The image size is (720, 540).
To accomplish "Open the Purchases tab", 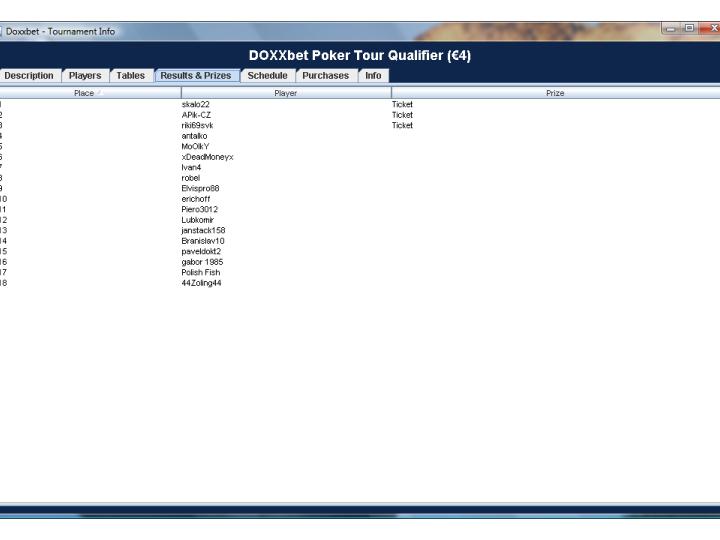I will click(x=326, y=76).
